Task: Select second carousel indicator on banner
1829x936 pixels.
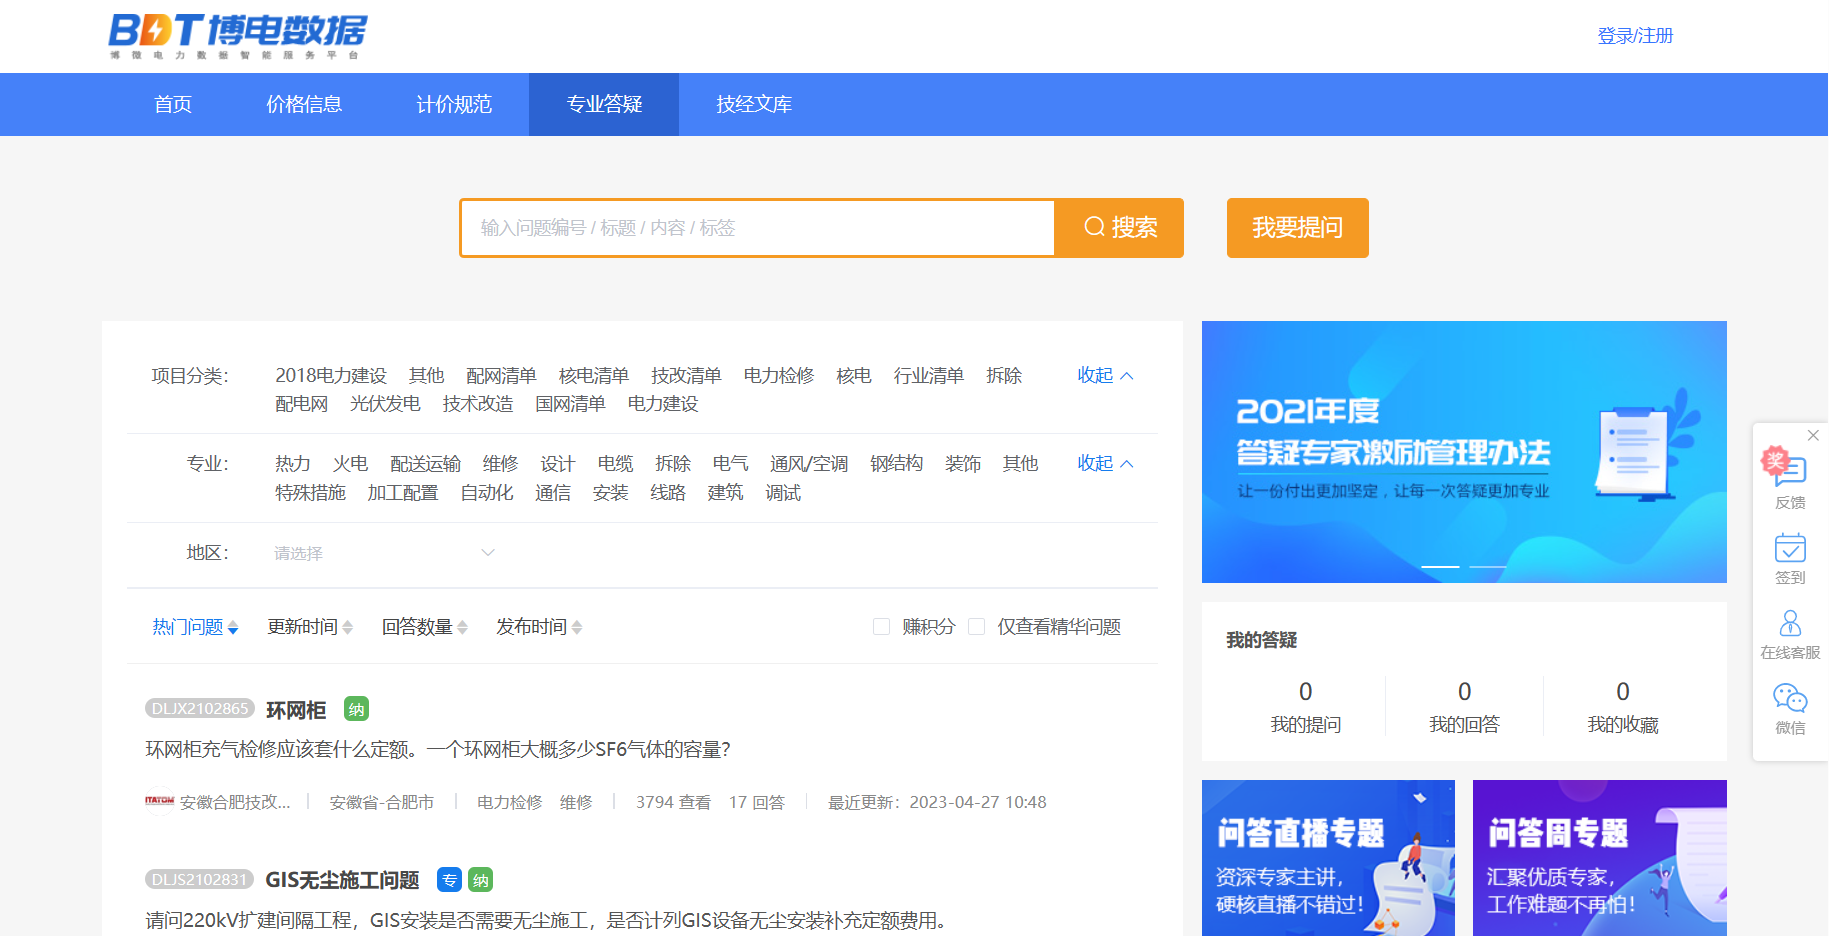Action: tap(1488, 567)
